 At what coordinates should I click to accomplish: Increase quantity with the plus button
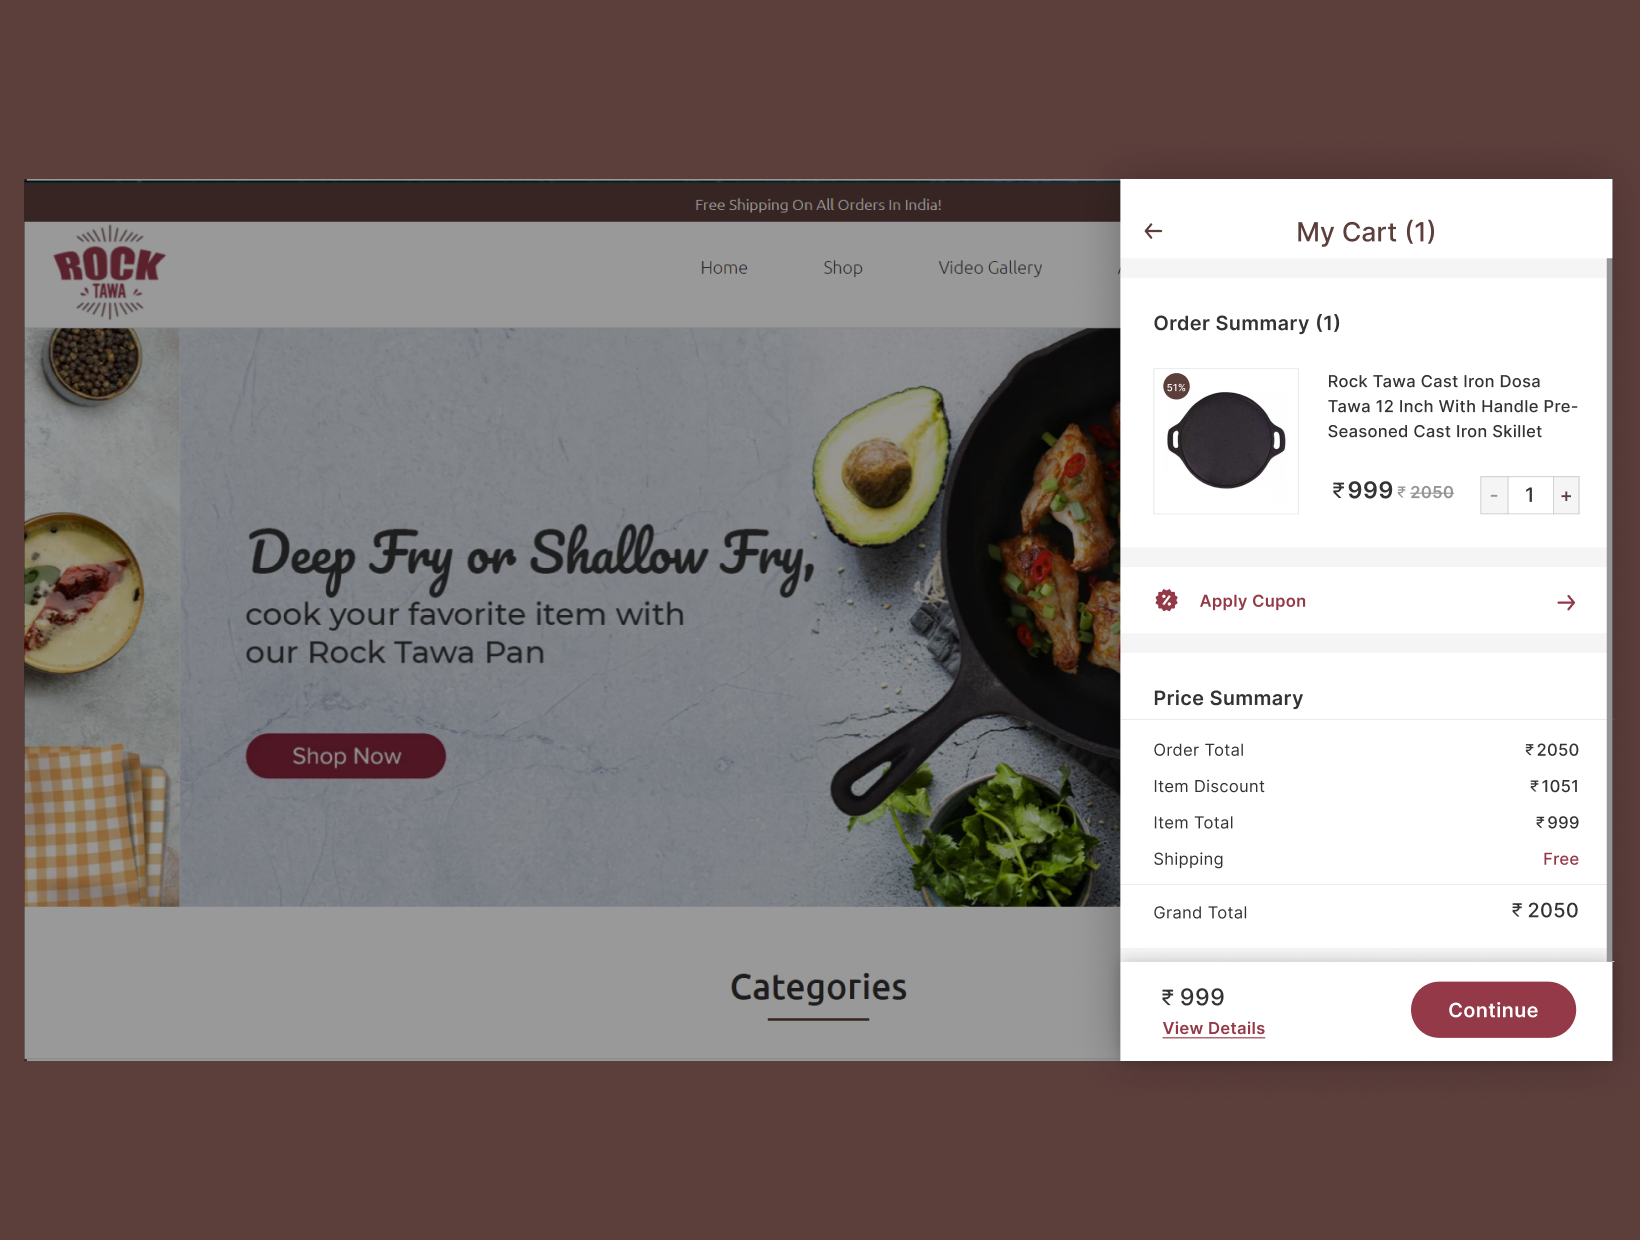click(1566, 495)
